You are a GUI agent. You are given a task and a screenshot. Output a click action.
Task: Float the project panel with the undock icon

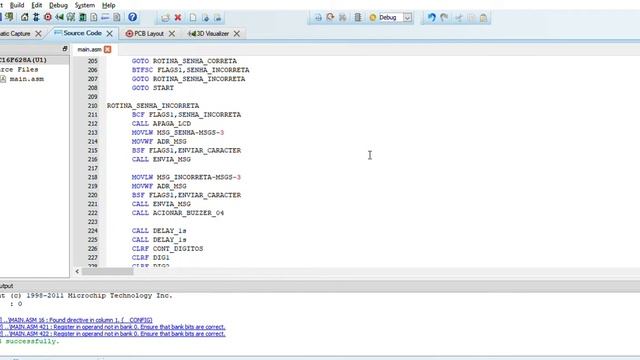click(64, 49)
